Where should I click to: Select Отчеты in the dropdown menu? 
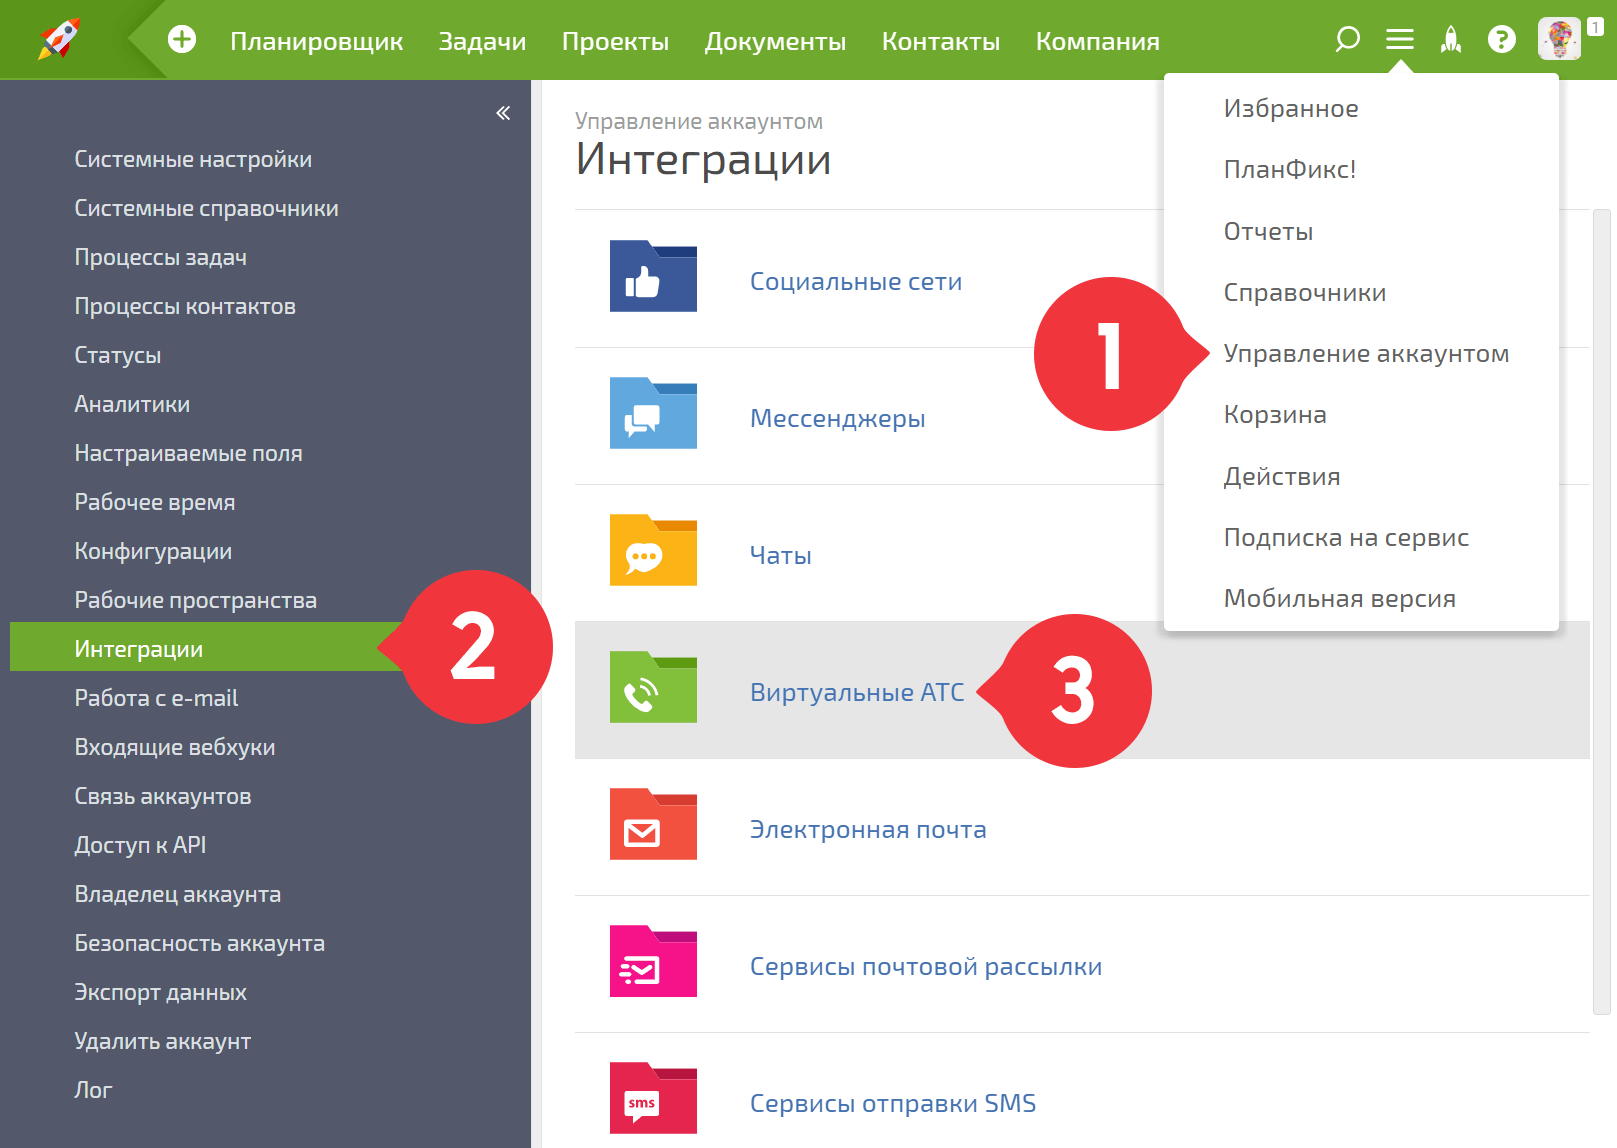(x=1268, y=232)
